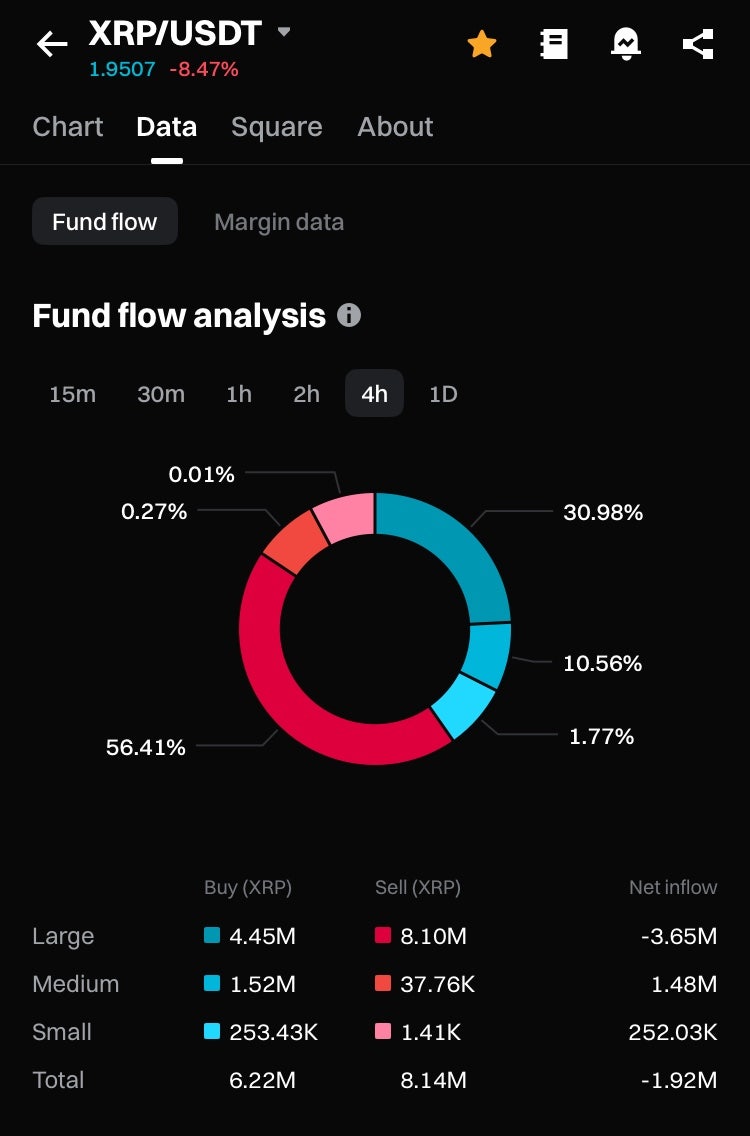Tap the share icon
The image size is (750, 1136).
tap(698, 44)
